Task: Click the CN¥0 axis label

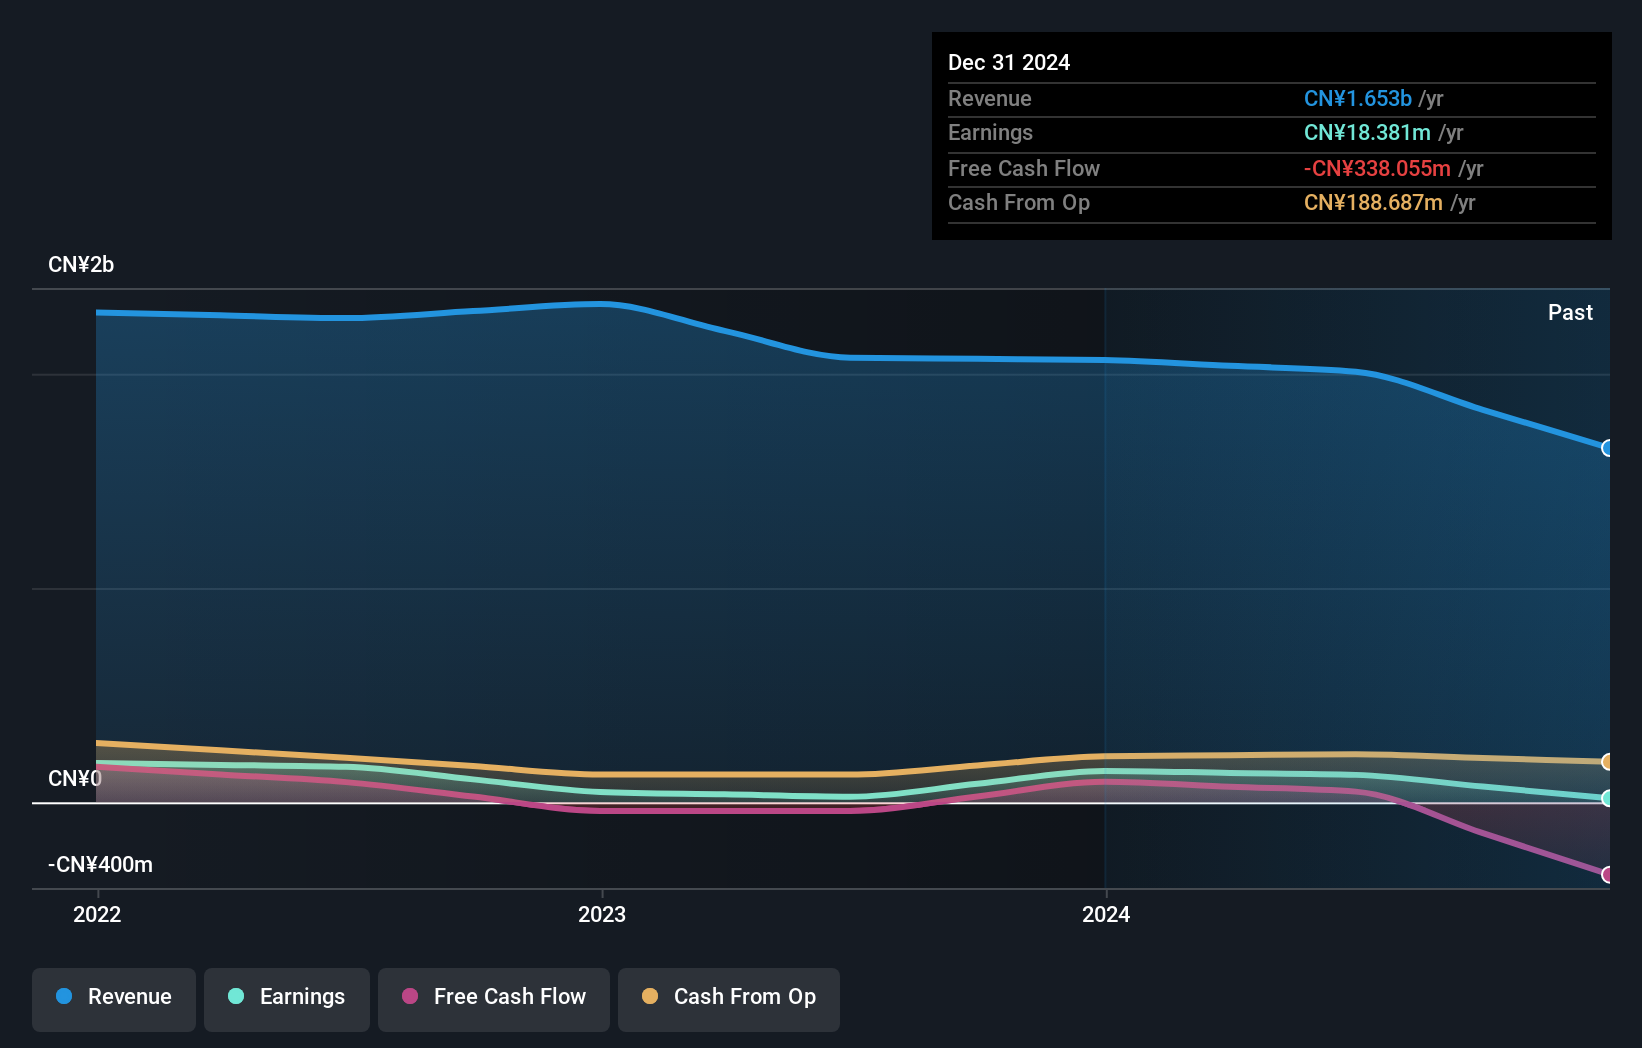Action: 75,778
